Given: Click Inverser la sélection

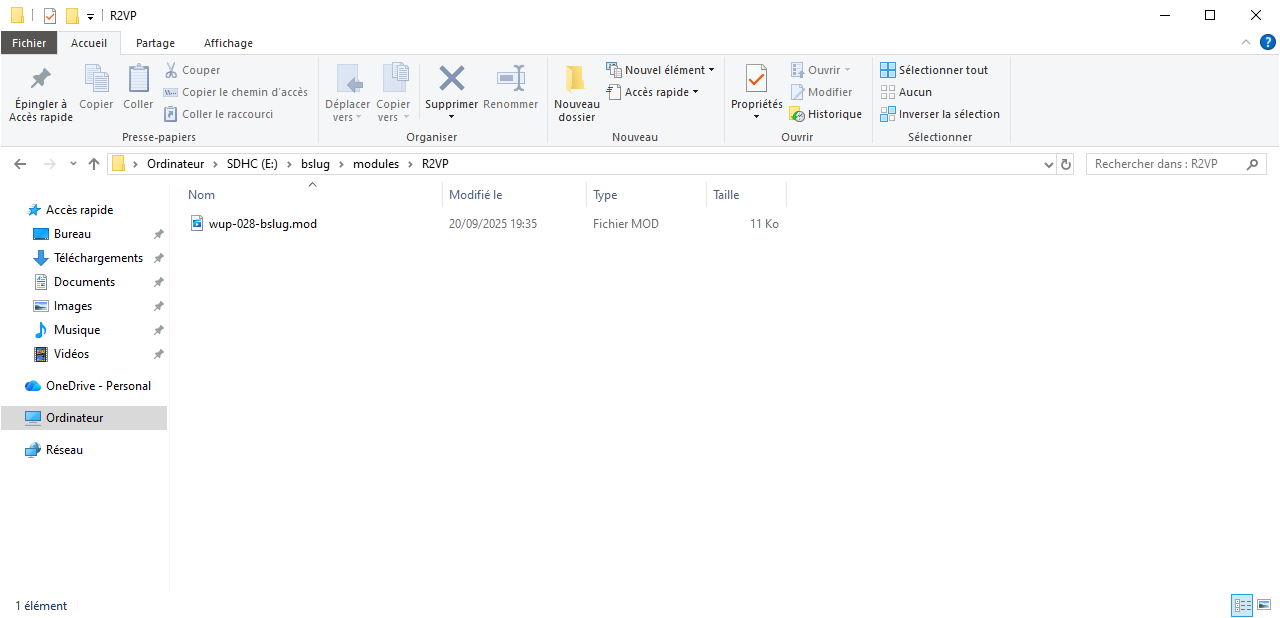Looking at the screenshot, I should pyautogui.click(x=940, y=114).
